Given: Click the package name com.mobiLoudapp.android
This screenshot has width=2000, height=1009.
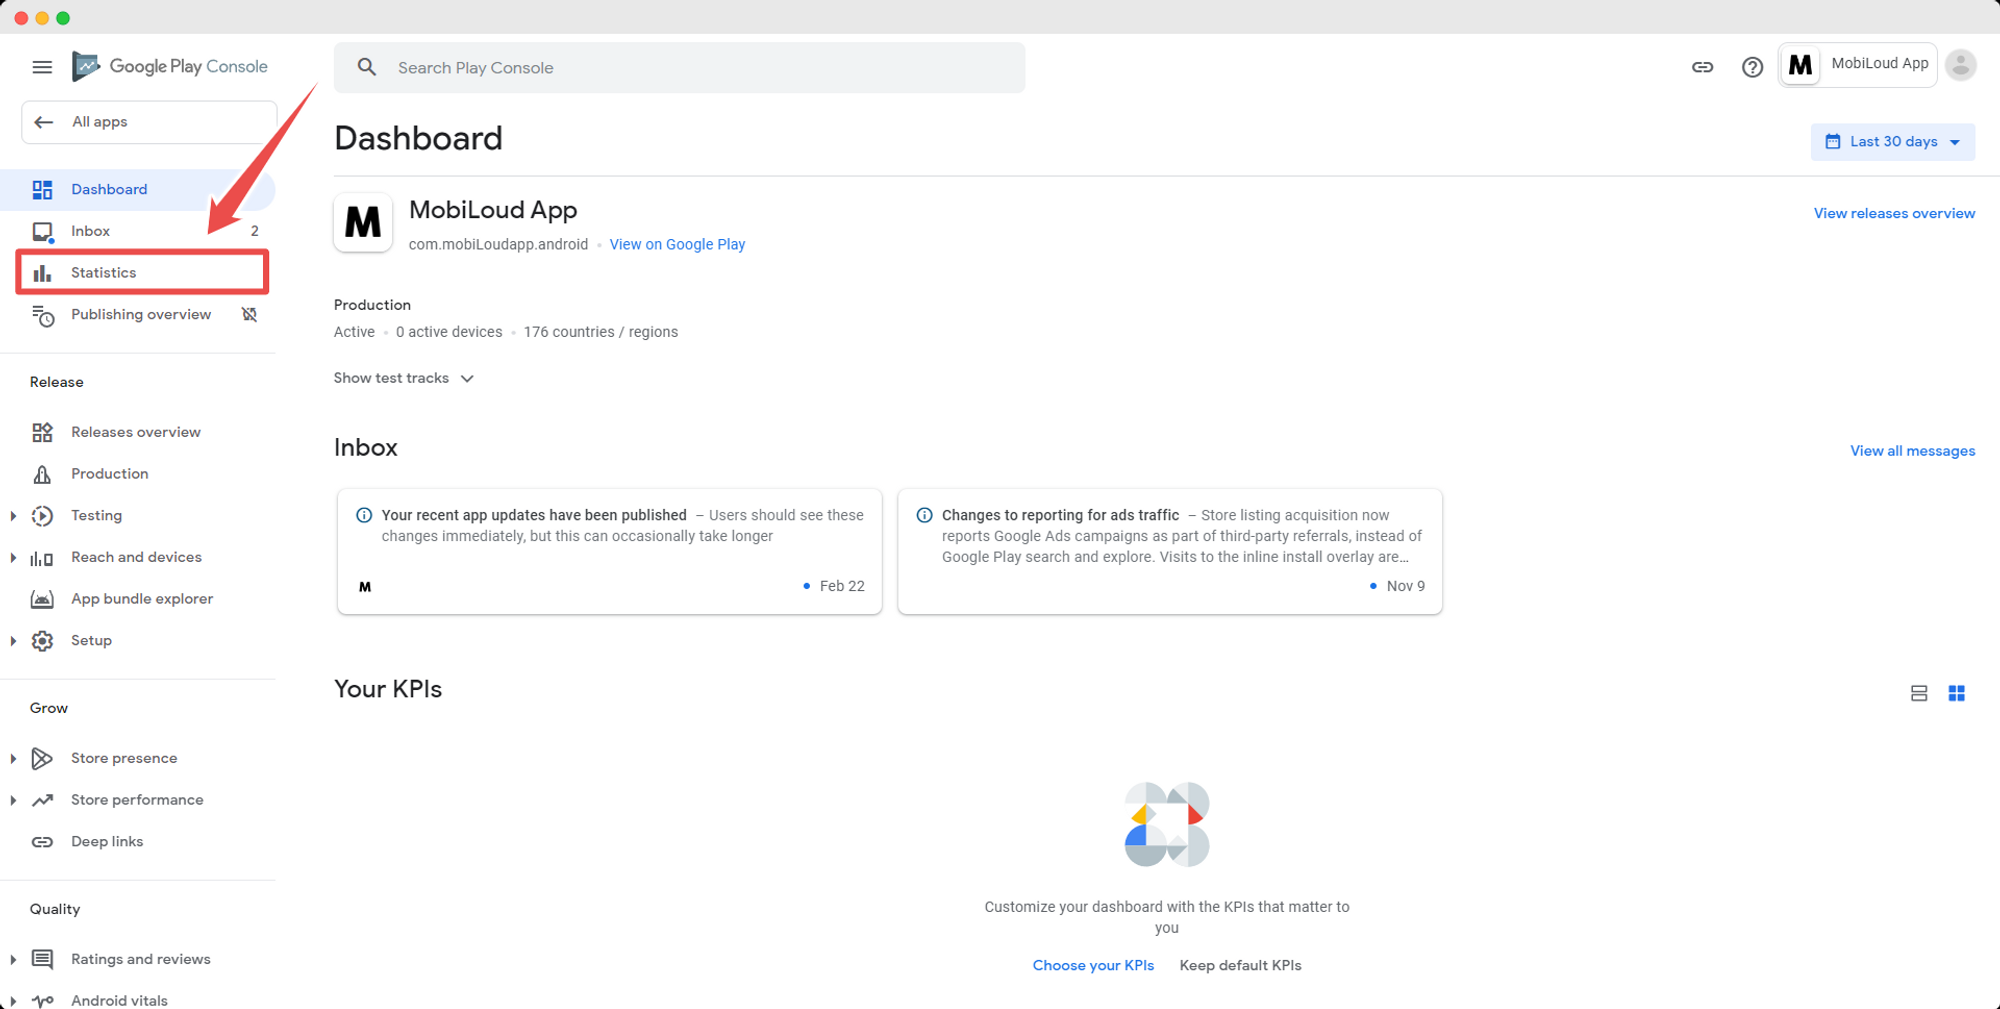Looking at the screenshot, I should [498, 244].
